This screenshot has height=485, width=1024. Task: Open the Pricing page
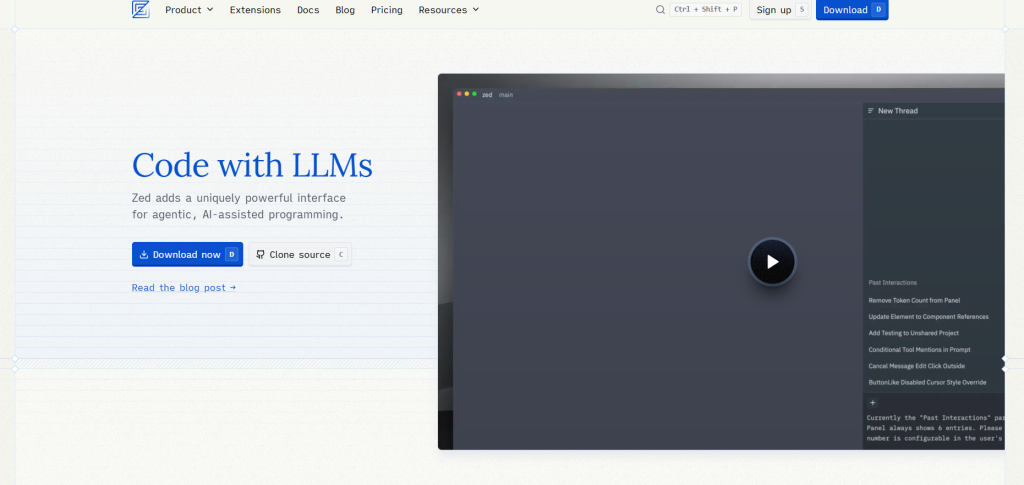tap(386, 10)
